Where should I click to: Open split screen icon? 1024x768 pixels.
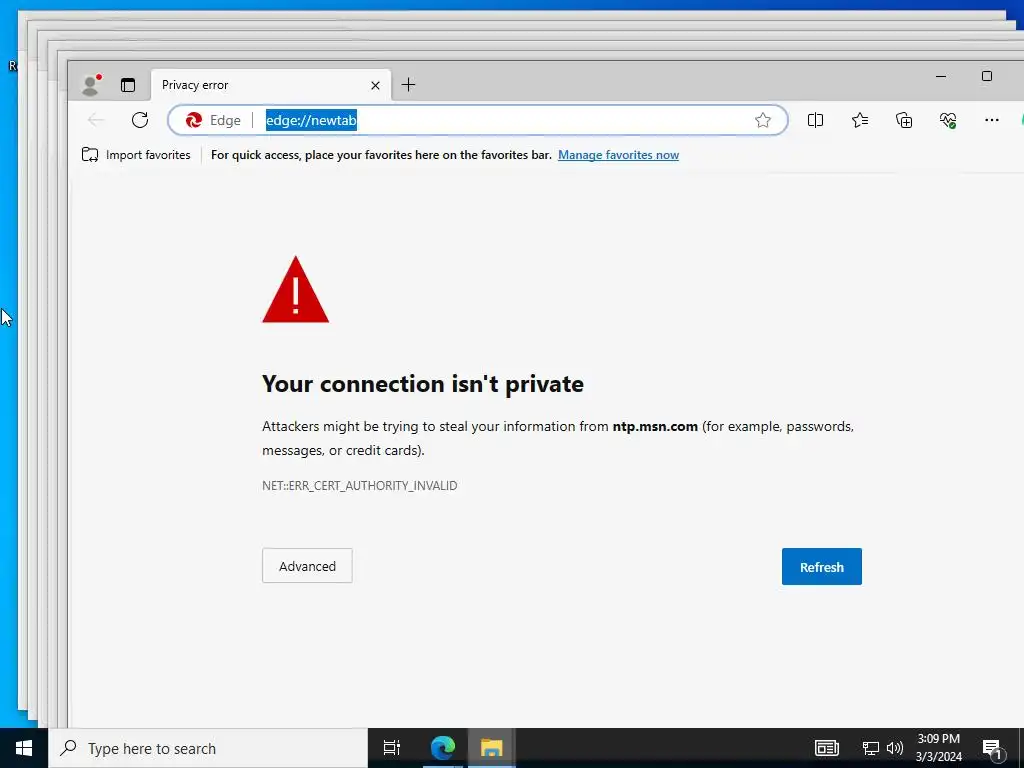815,120
